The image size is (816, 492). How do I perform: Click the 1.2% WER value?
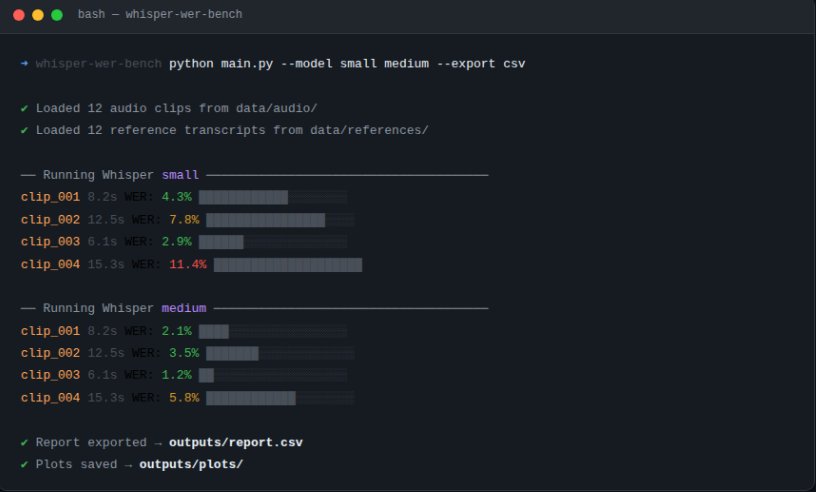click(x=176, y=375)
